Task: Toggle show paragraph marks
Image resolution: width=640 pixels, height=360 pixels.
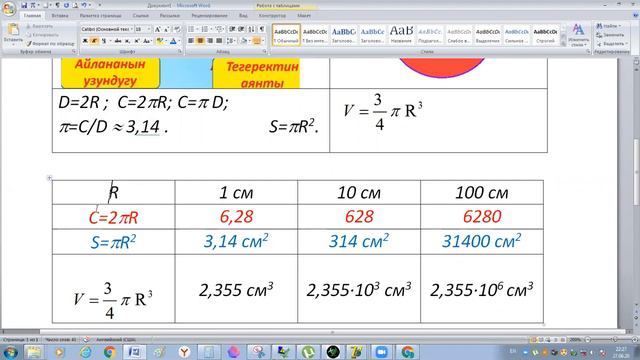Action: (262, 29)
